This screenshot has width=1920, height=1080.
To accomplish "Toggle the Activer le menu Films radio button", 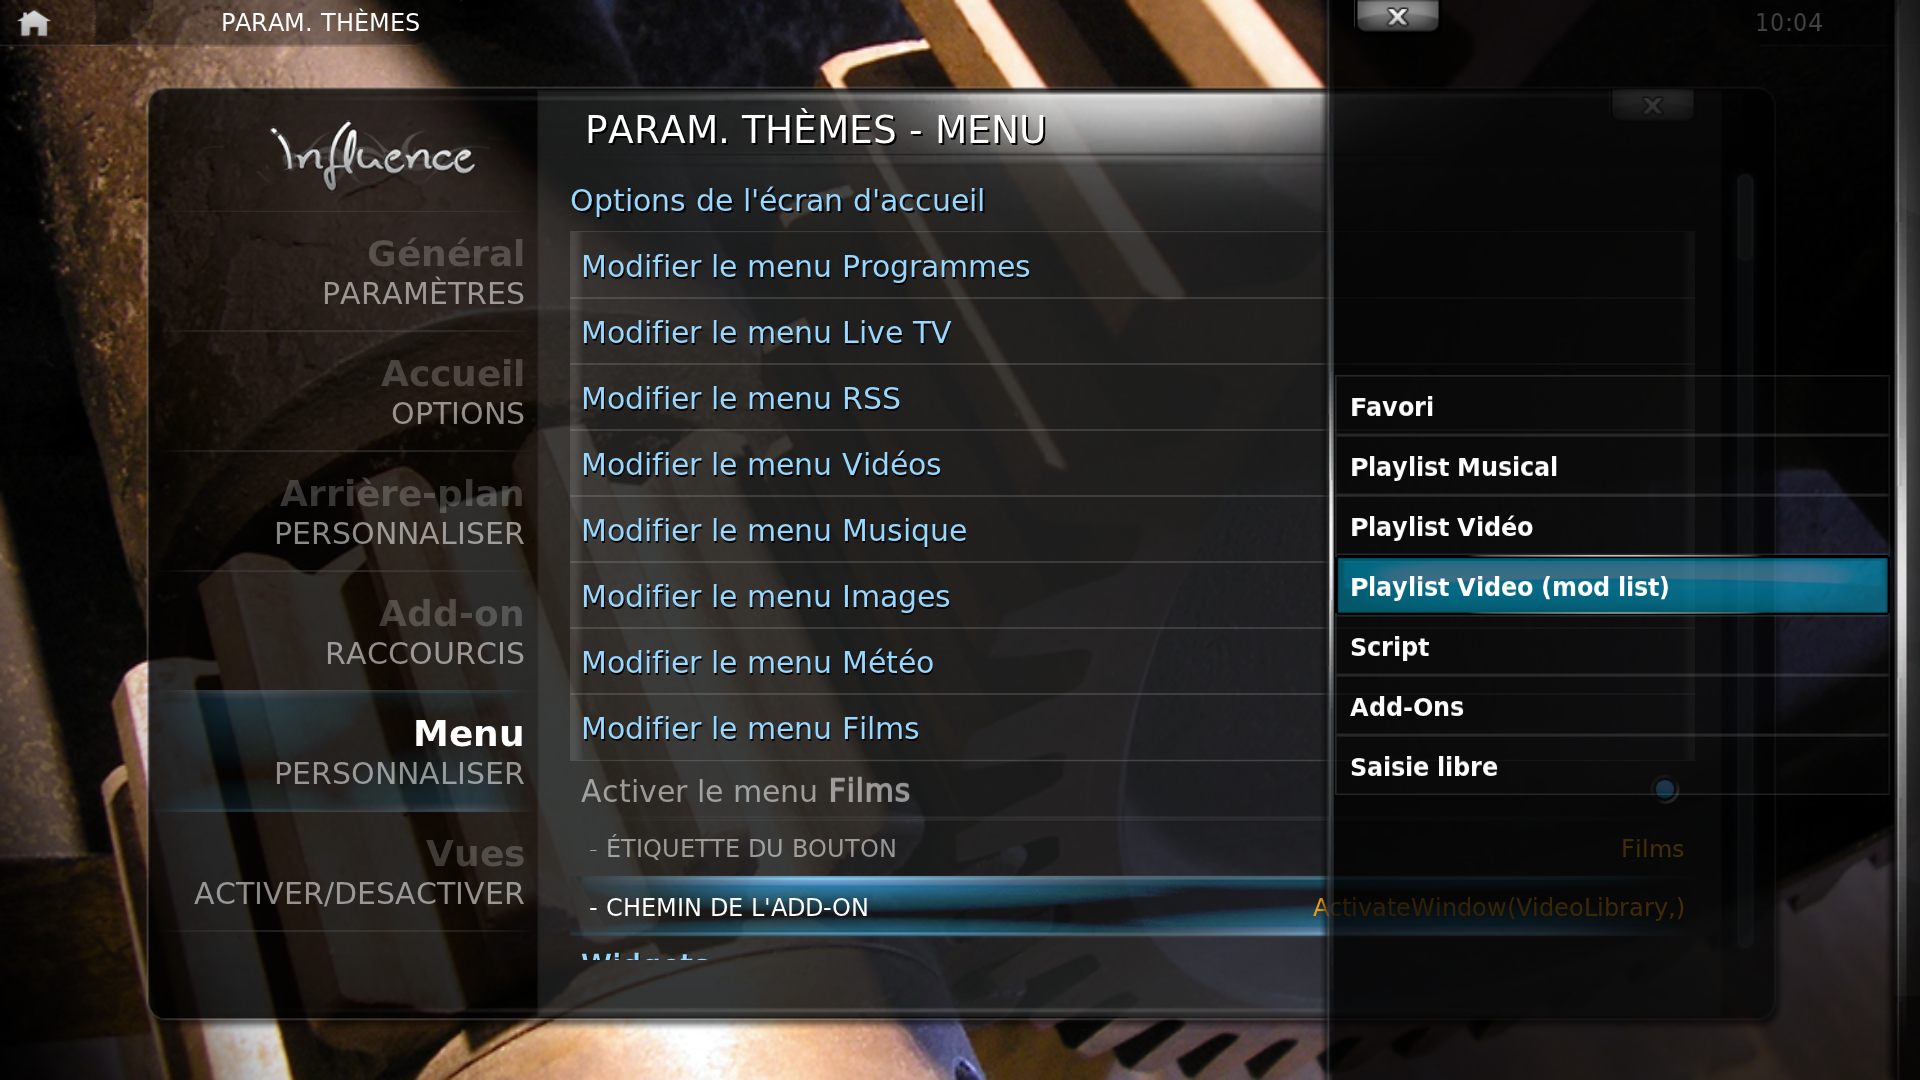I will pos(1664,790).
